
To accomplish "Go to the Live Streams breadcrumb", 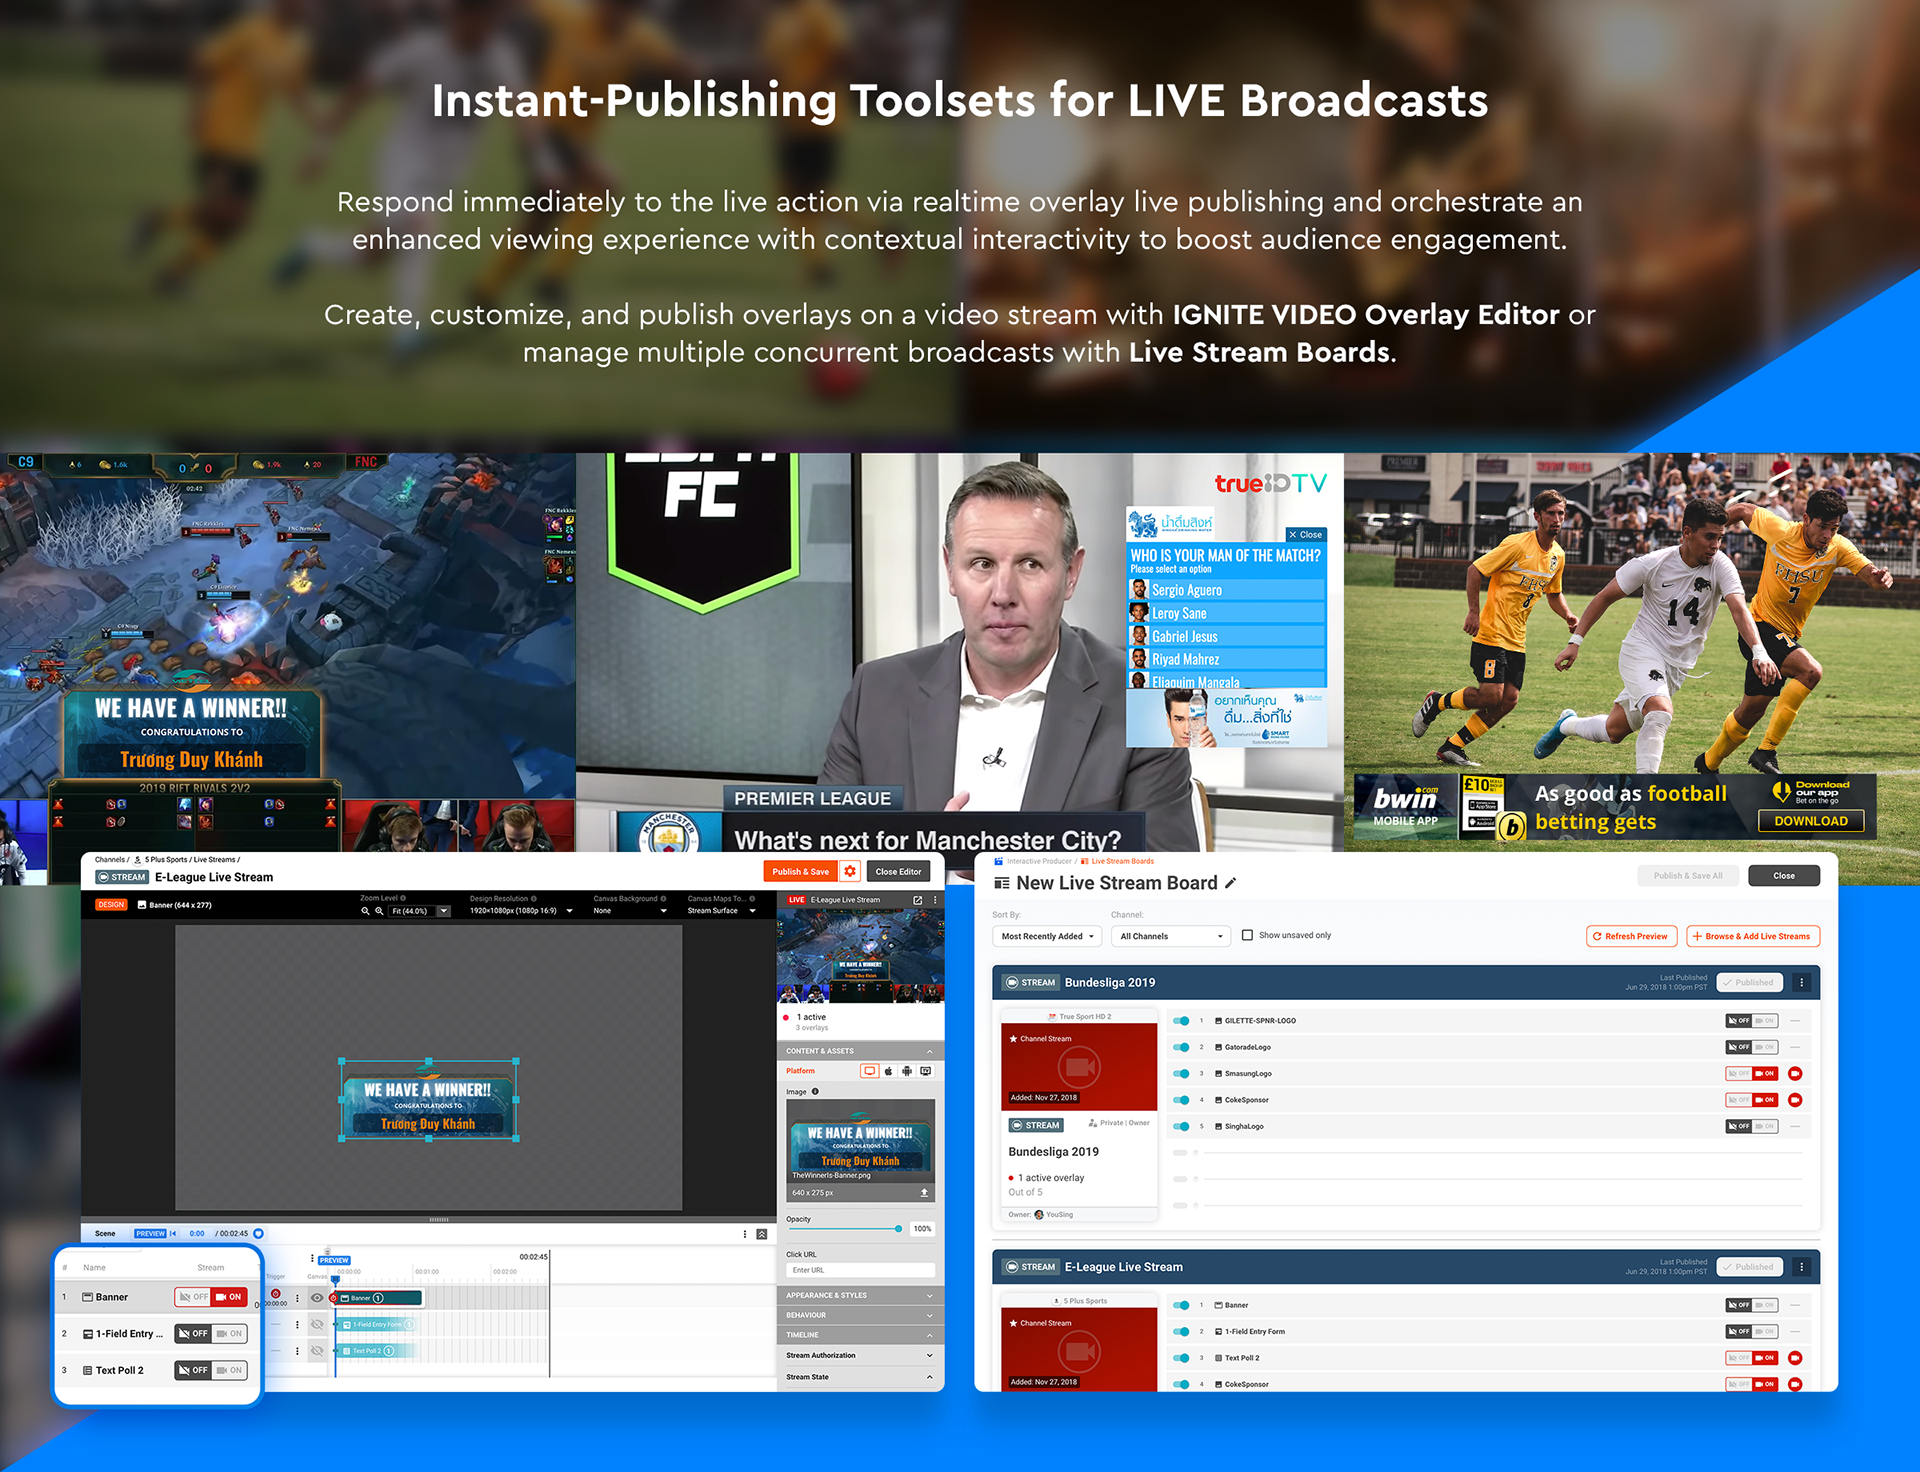I will coord(214,859).
